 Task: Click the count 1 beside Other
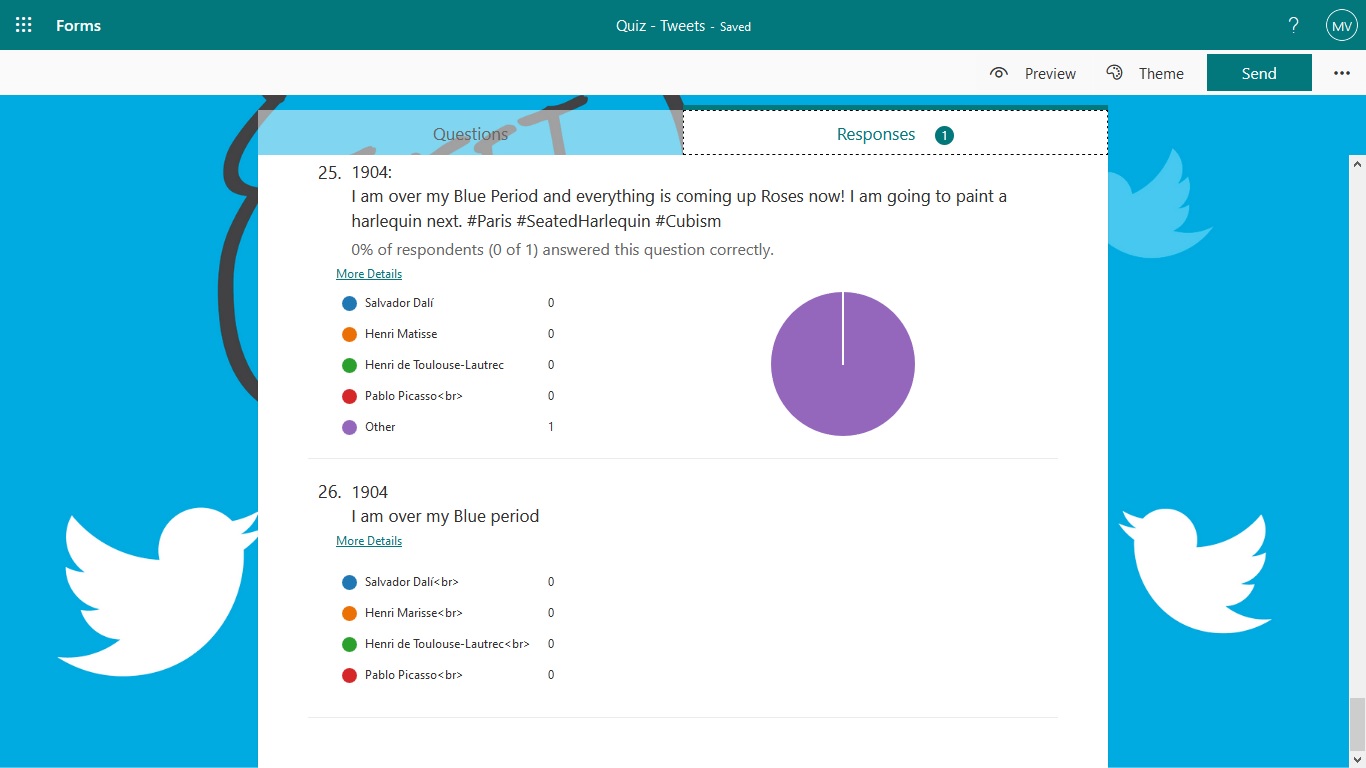tap(551, 427)
